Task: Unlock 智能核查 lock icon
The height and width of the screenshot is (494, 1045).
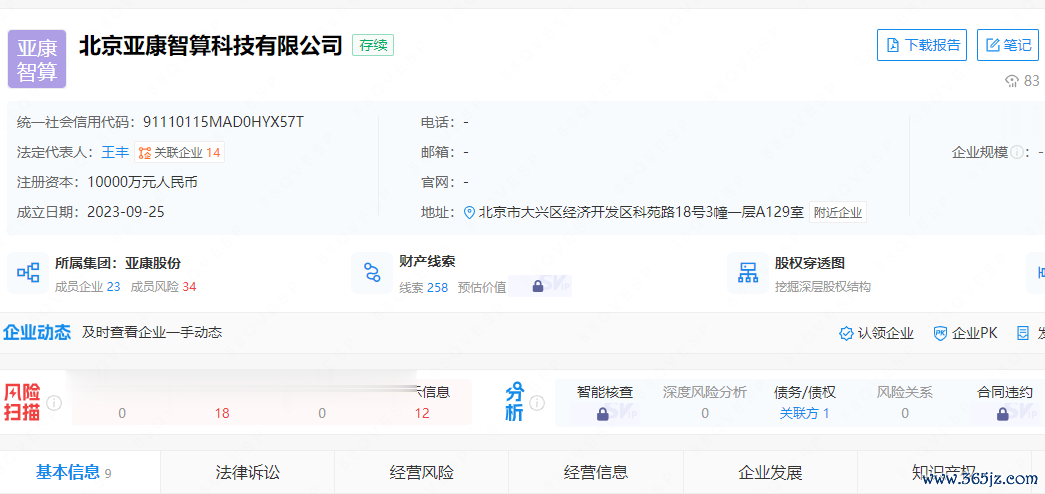Action: (x=603, y=414)
